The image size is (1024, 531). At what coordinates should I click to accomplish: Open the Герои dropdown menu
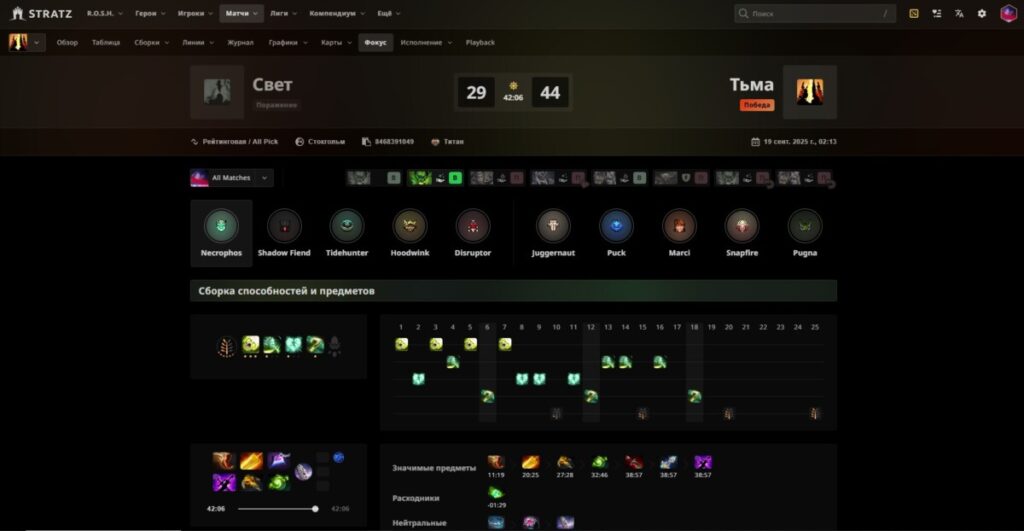151,14
